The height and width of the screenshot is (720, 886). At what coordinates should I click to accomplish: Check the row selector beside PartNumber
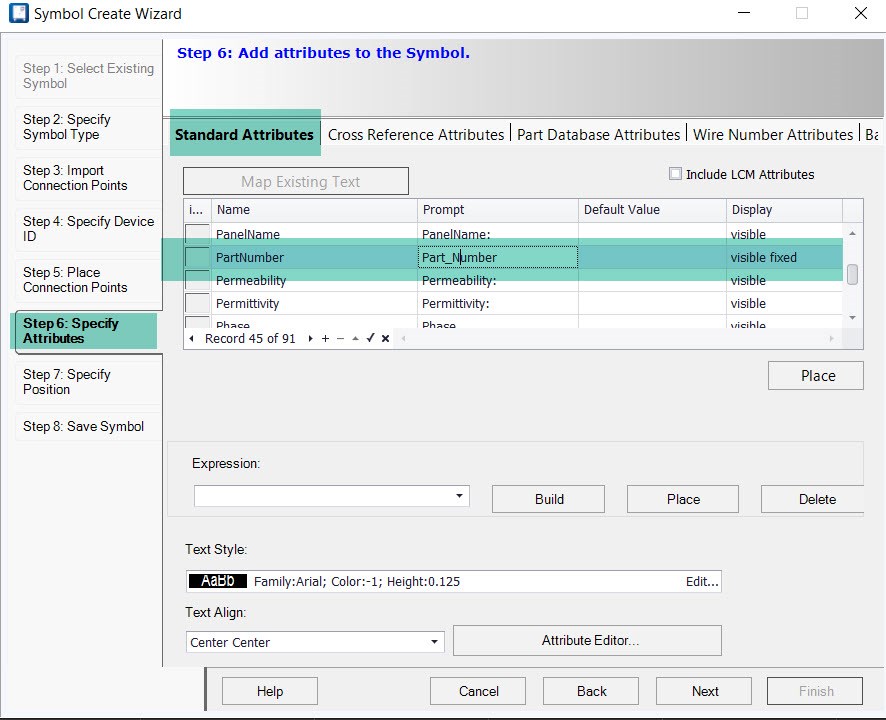195,257
